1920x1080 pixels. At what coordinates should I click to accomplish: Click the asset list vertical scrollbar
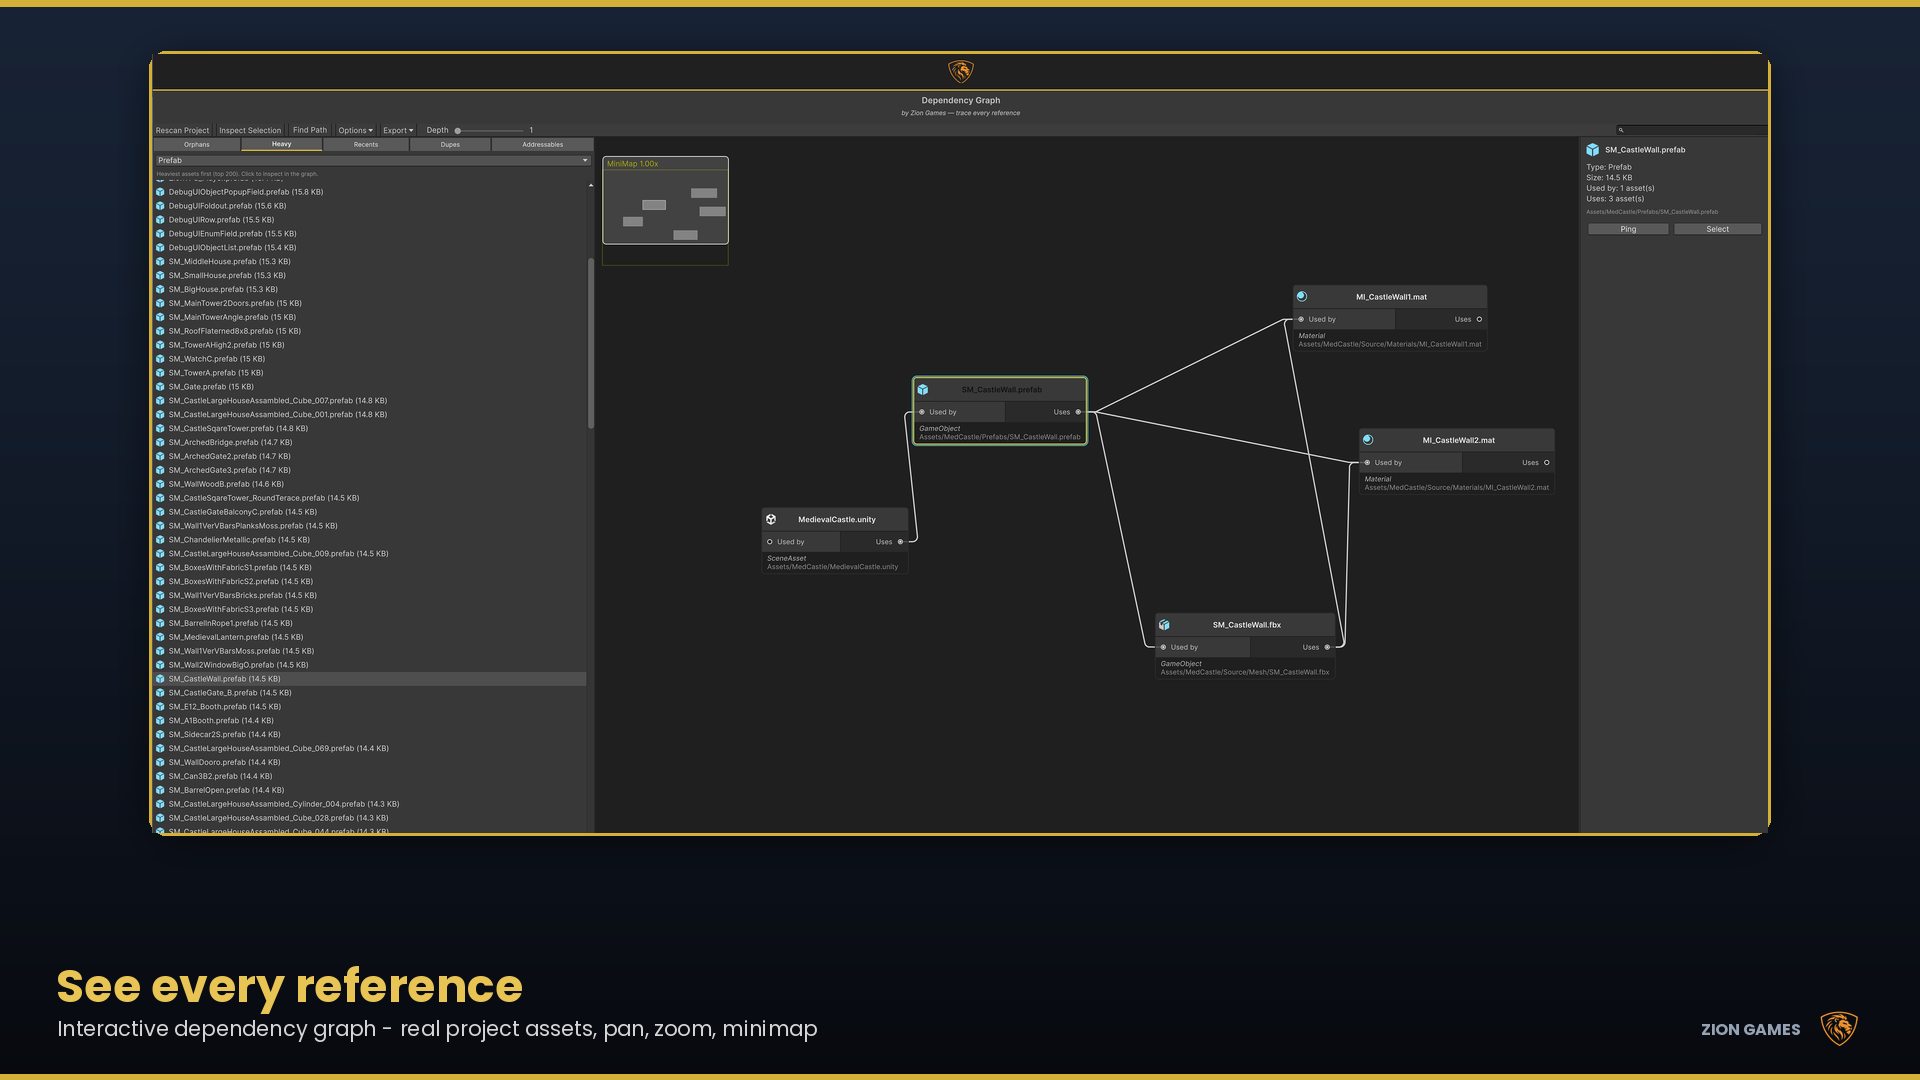pos(591,344)
